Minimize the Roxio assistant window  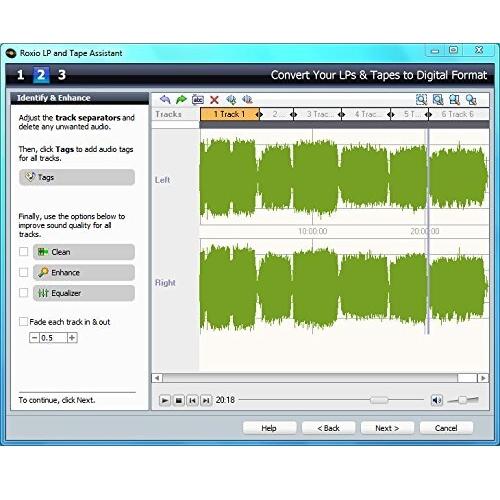pos(435,51)
